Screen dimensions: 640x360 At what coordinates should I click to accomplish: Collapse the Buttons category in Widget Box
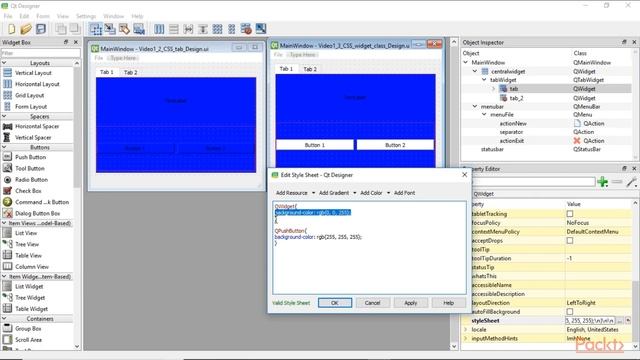[x=4, y=147]
